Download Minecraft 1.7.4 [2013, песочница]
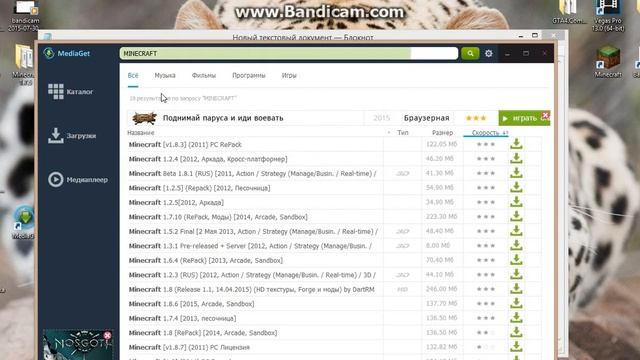 coord(516,318)
